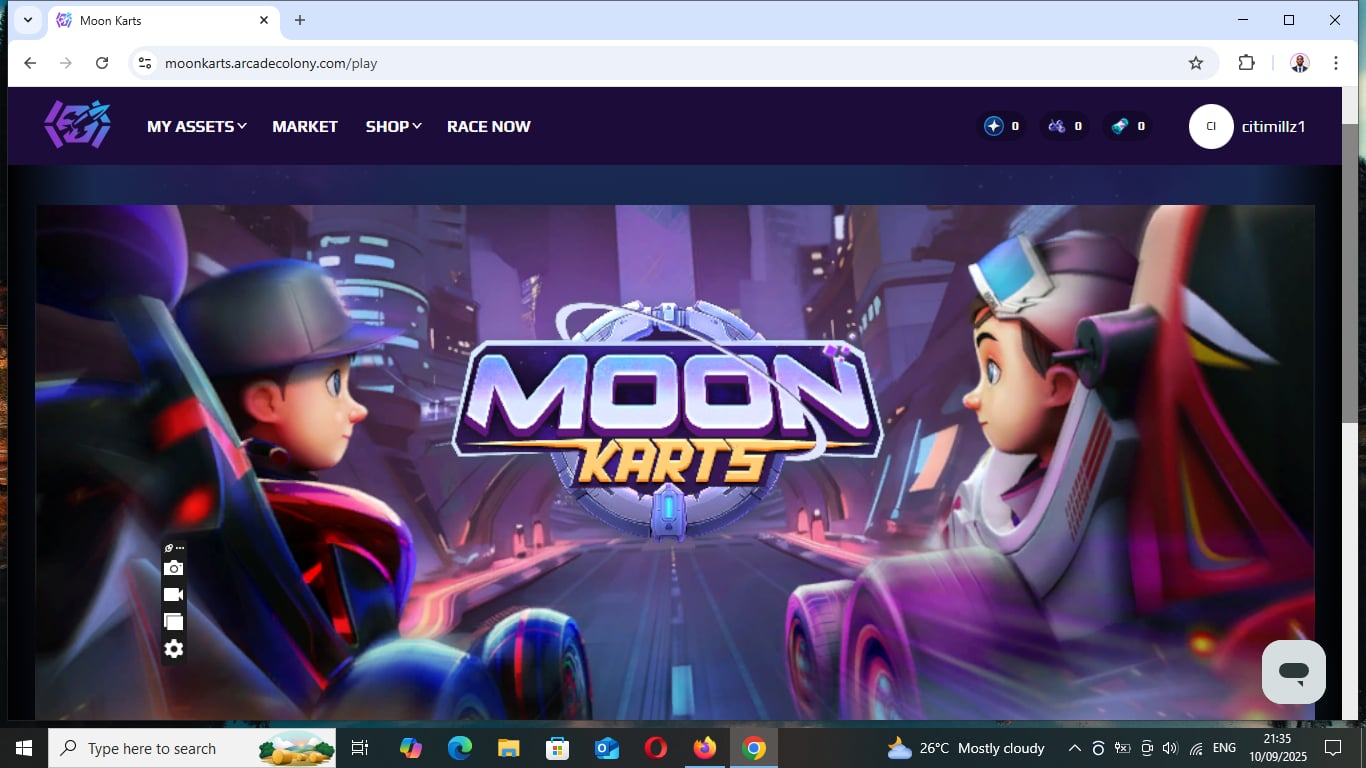Go to the MARKET page

click(x=305, y=126)
